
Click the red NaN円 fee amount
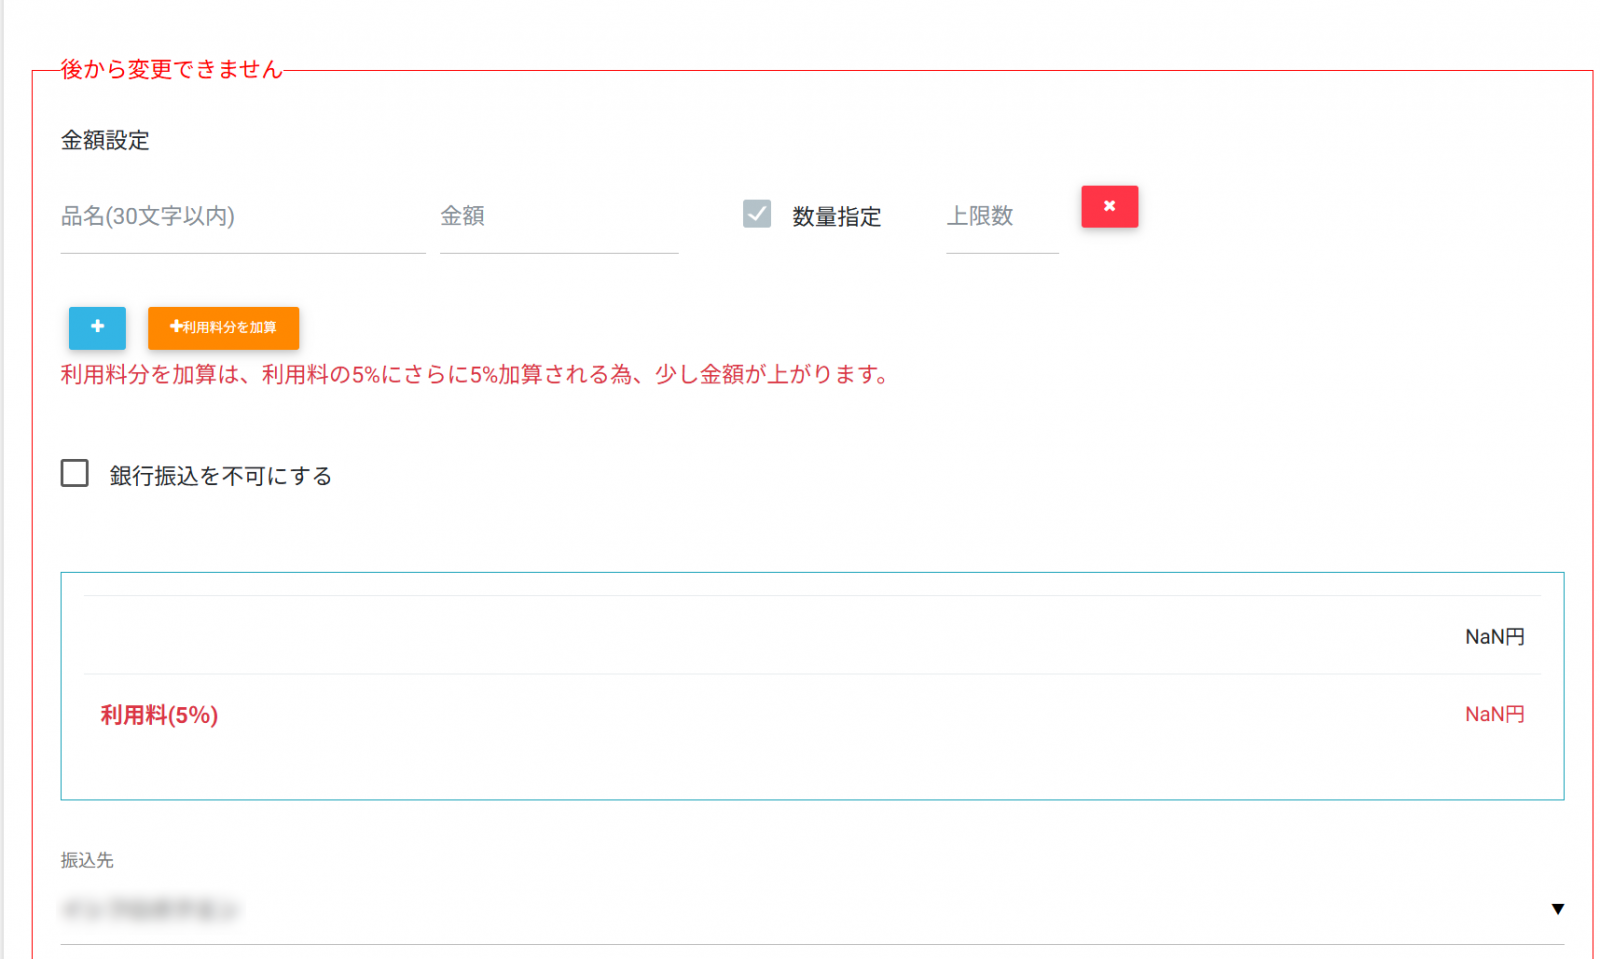click(x=1494, y=714)
